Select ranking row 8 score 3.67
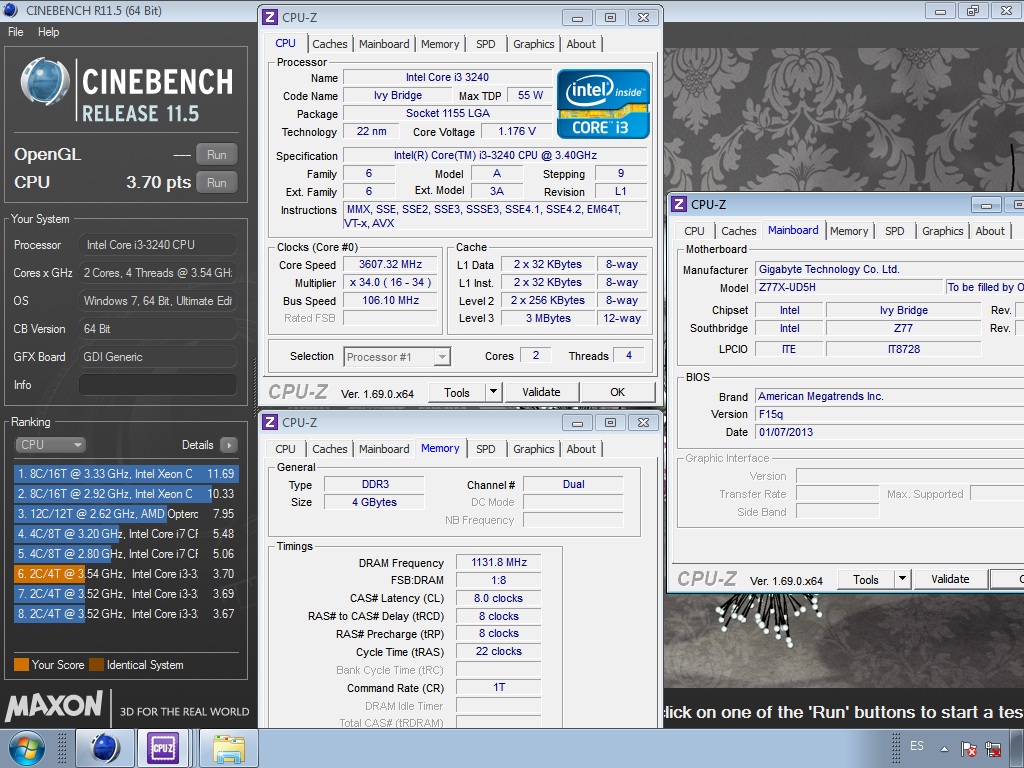Image resolution: width=1024 pixels, height=768 pixels. coord(126,614)
